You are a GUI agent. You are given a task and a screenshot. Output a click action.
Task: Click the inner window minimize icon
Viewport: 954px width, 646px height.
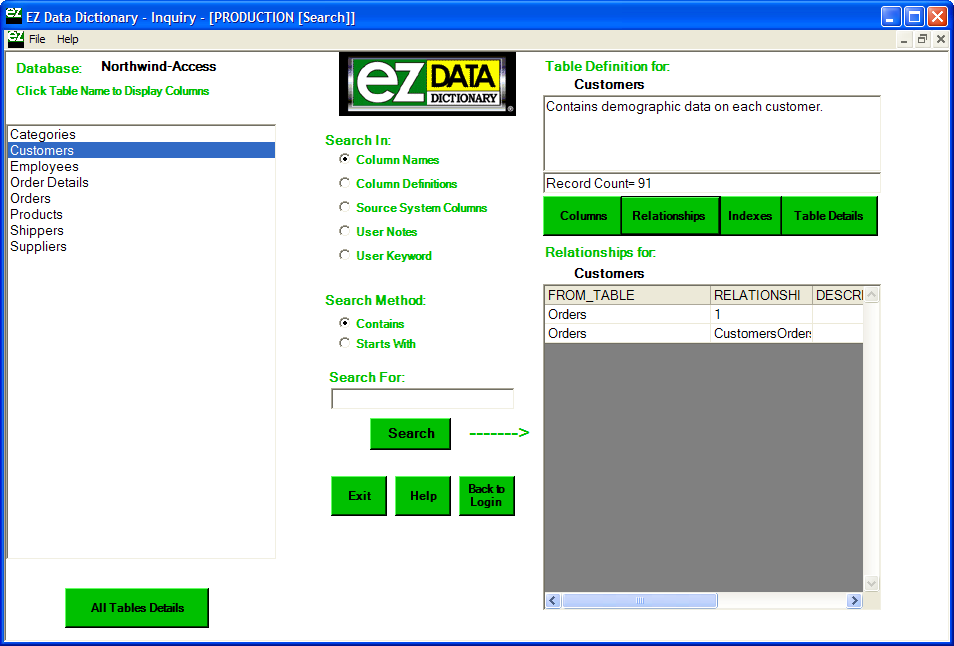coord(904,39)
